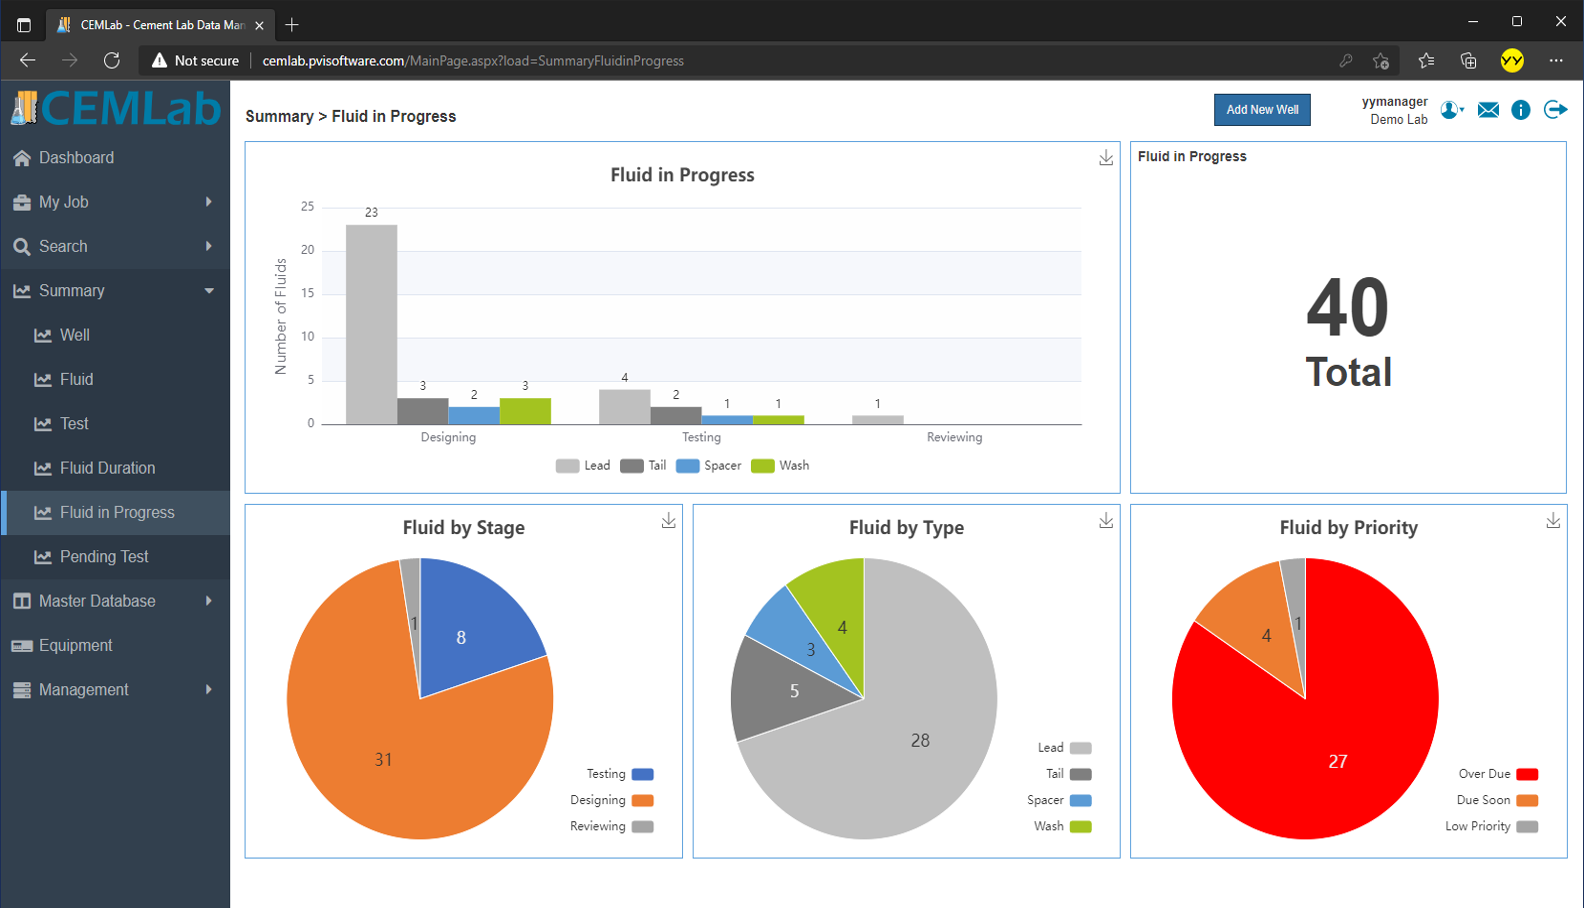Download the Fluid by Type chart

pos(1106,521)
